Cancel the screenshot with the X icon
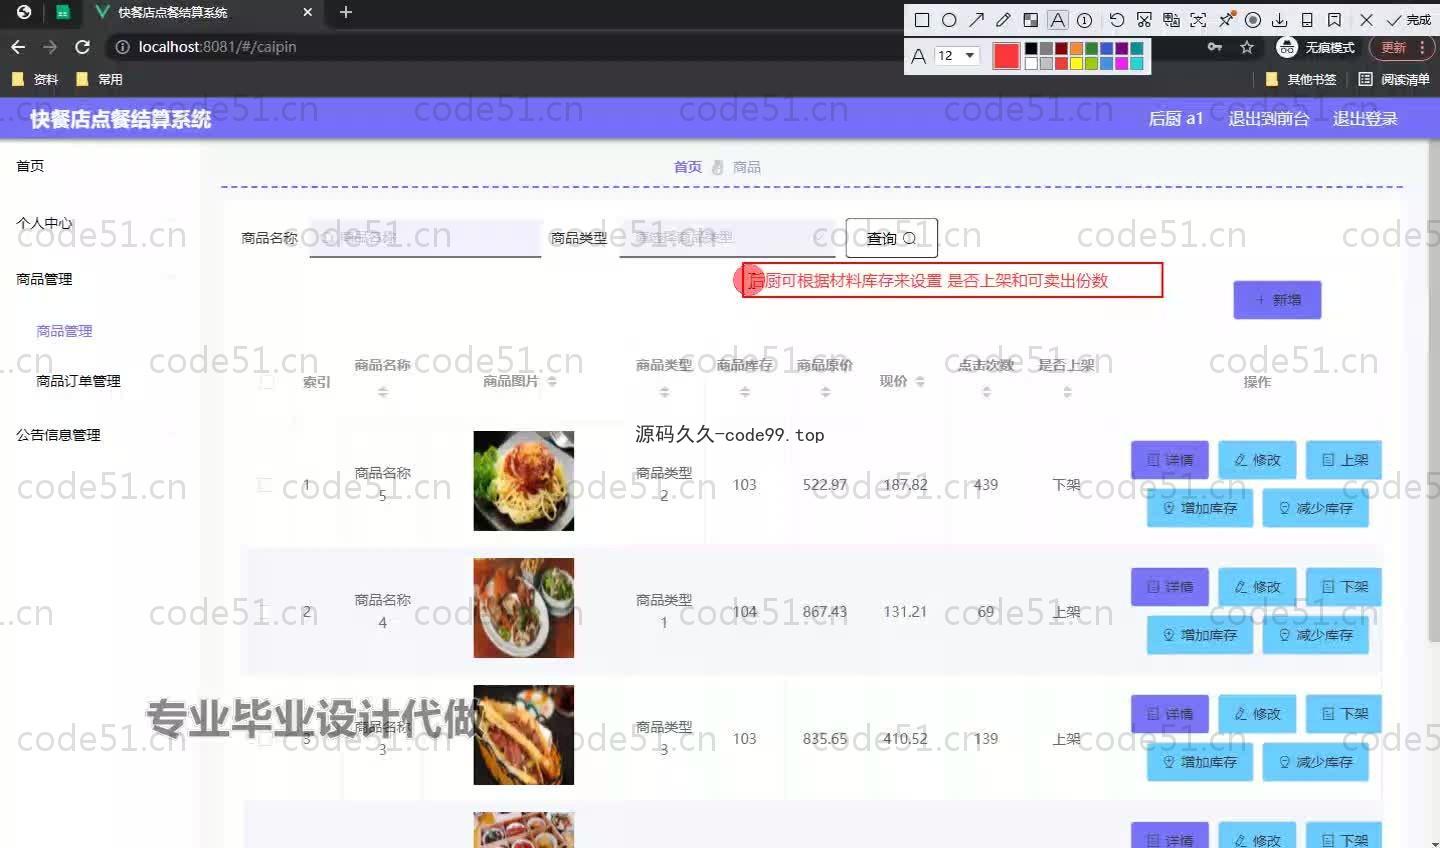This screenshot has height=848, width=1440. (x=1366, y=20)
